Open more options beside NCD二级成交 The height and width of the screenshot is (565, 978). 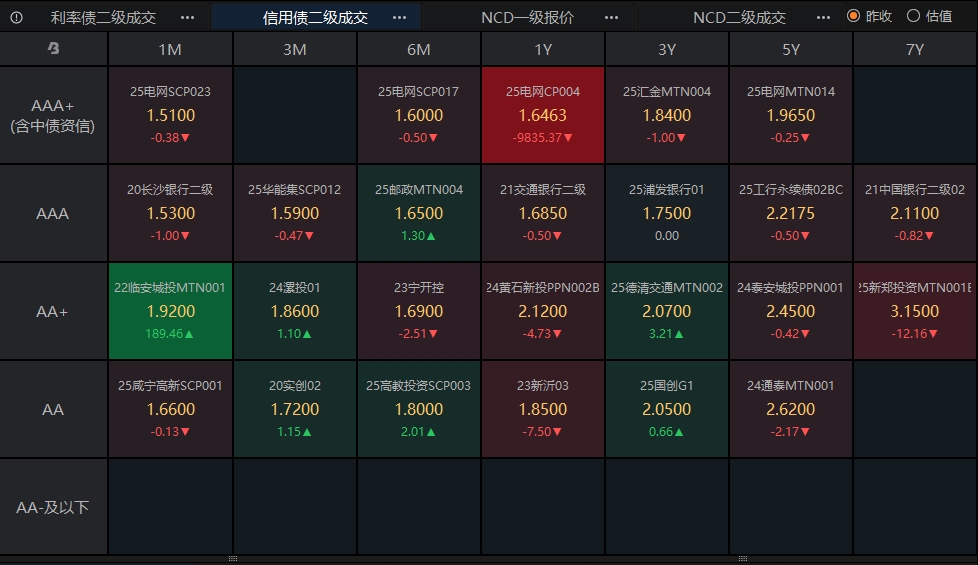tap(824, 17)
